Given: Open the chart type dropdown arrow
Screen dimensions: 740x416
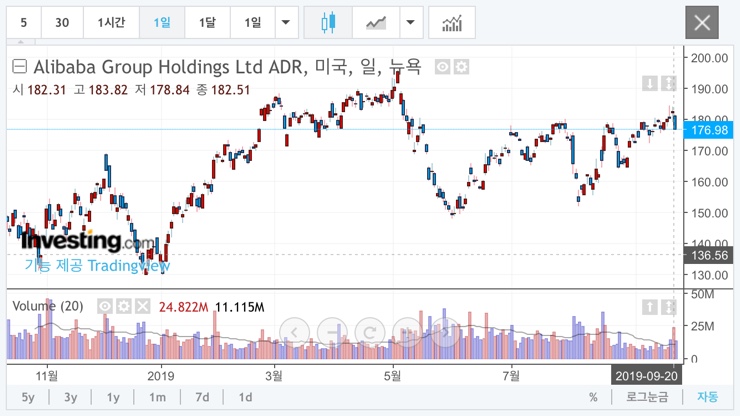Looking at the screenshot, I should click(x=411, y=22).
